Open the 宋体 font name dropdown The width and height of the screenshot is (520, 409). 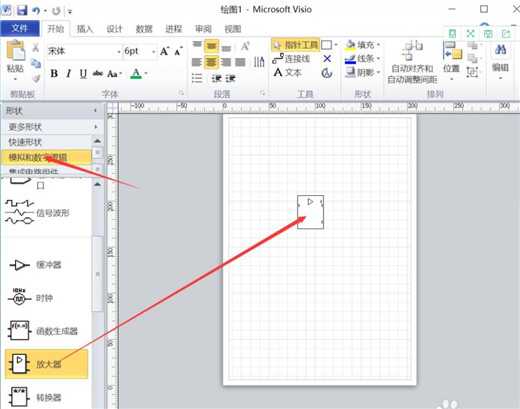119,51
